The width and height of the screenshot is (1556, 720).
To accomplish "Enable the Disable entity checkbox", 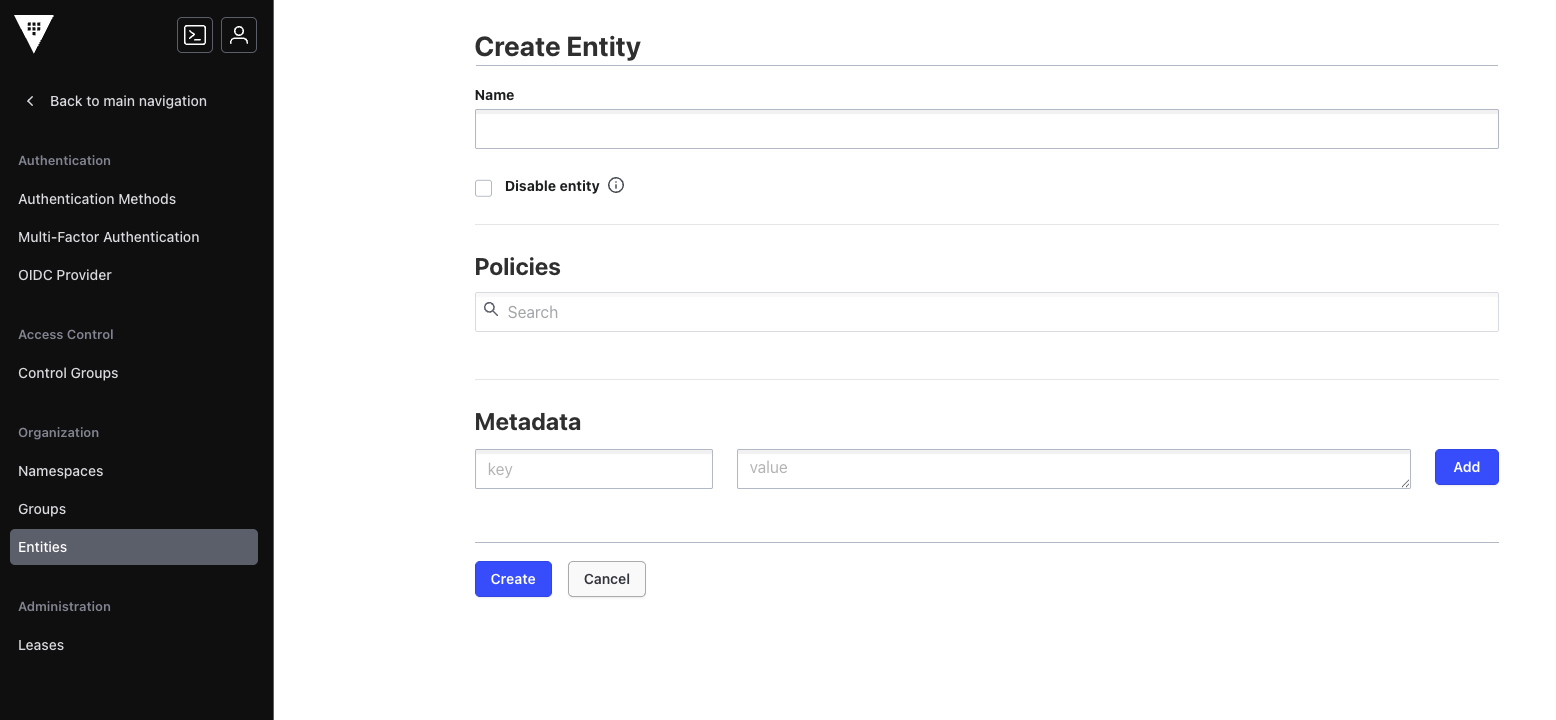I will tap(484, 188).
